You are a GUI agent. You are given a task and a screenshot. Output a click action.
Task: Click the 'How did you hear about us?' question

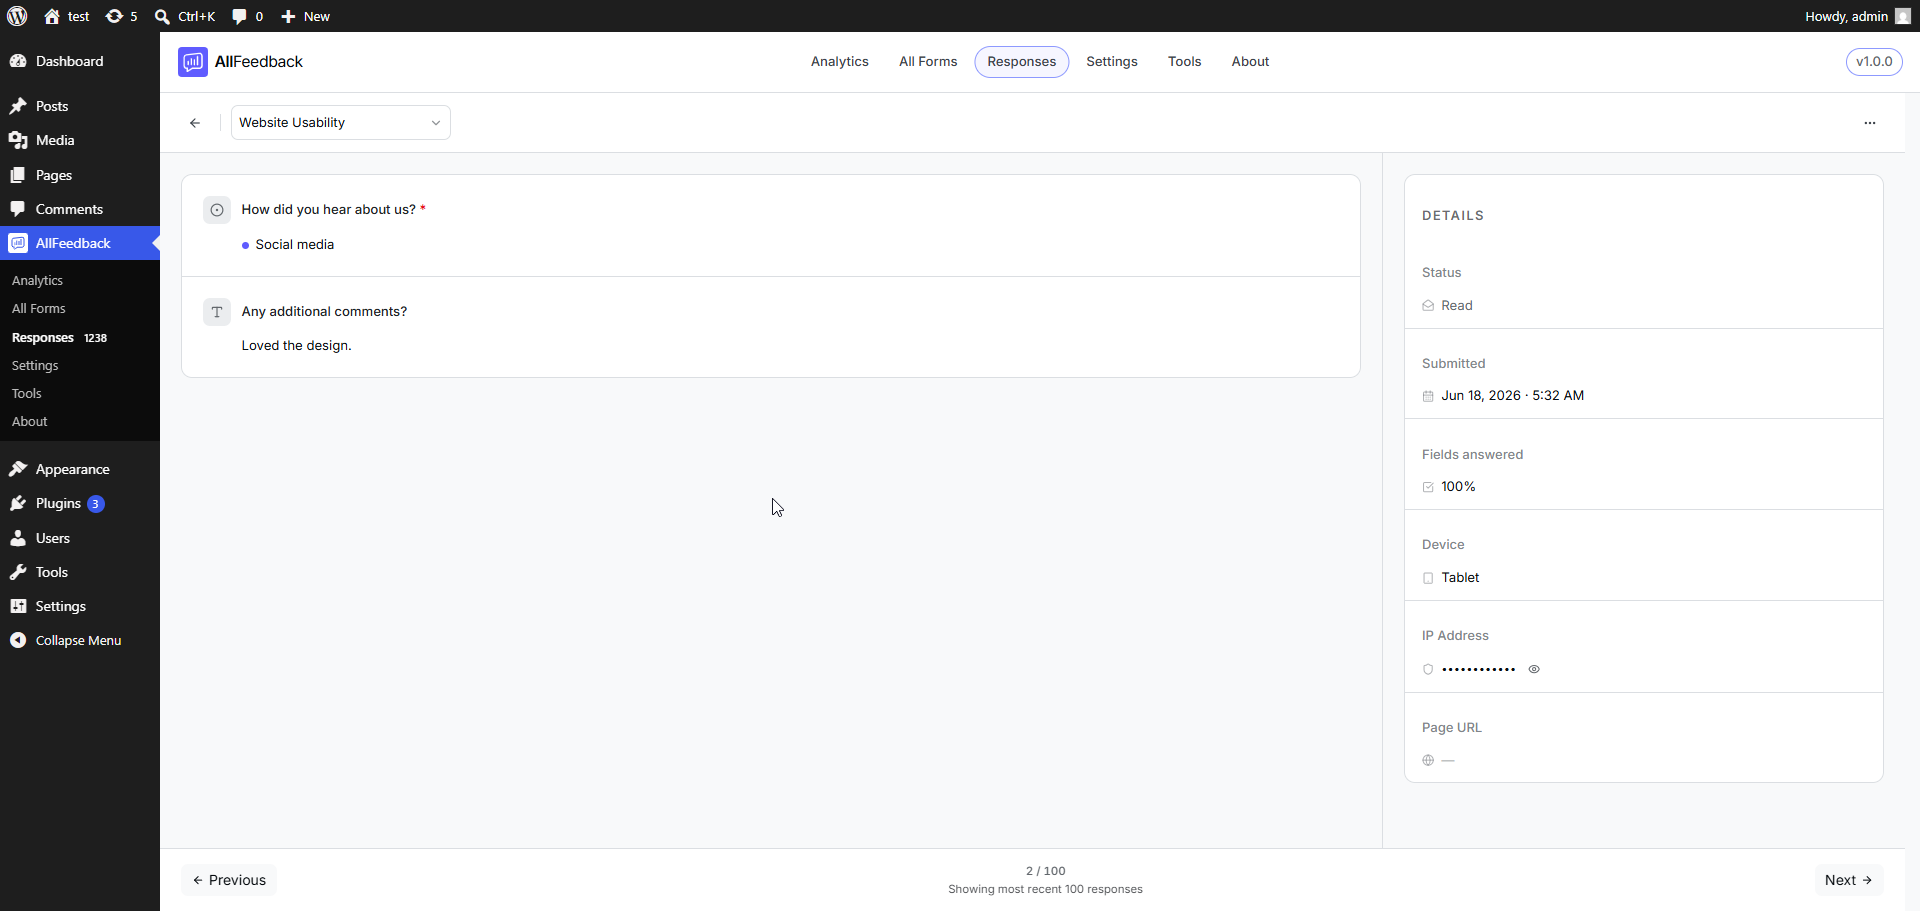[328, 210]
